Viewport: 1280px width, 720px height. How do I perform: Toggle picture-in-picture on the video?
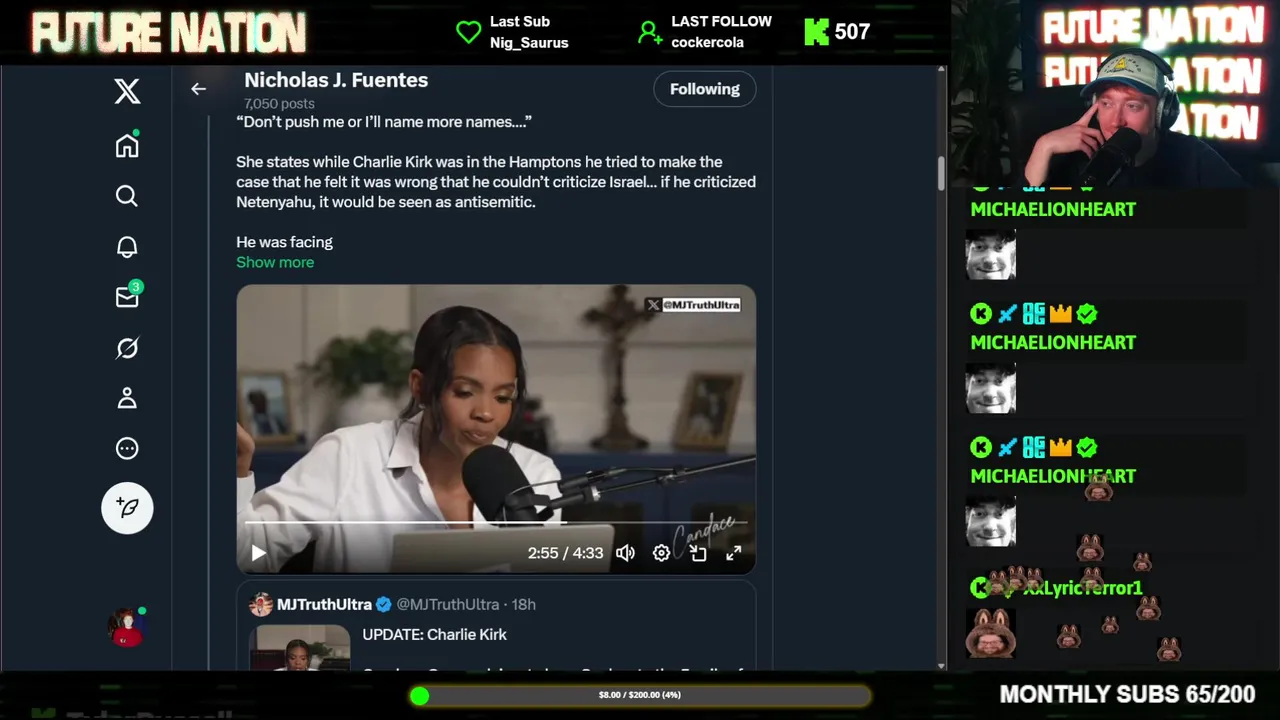tap(698, 553)
